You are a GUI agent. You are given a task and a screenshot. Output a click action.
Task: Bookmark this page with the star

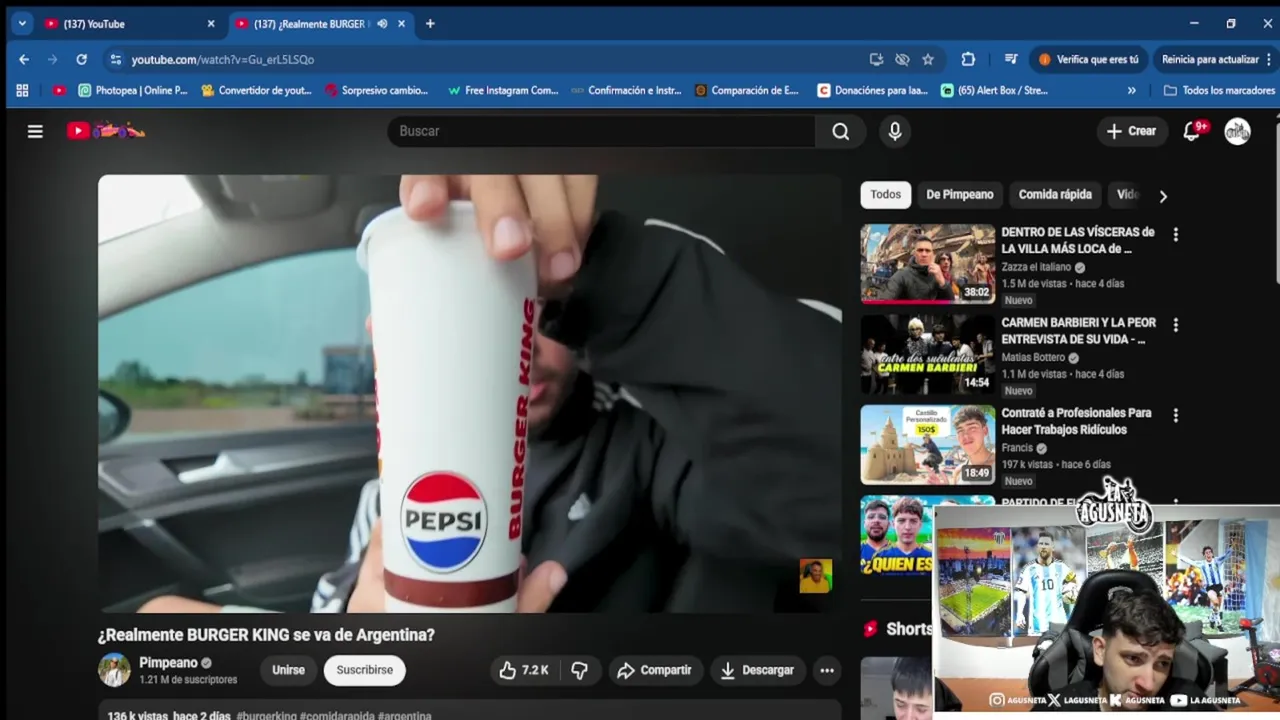coord(928,59)
